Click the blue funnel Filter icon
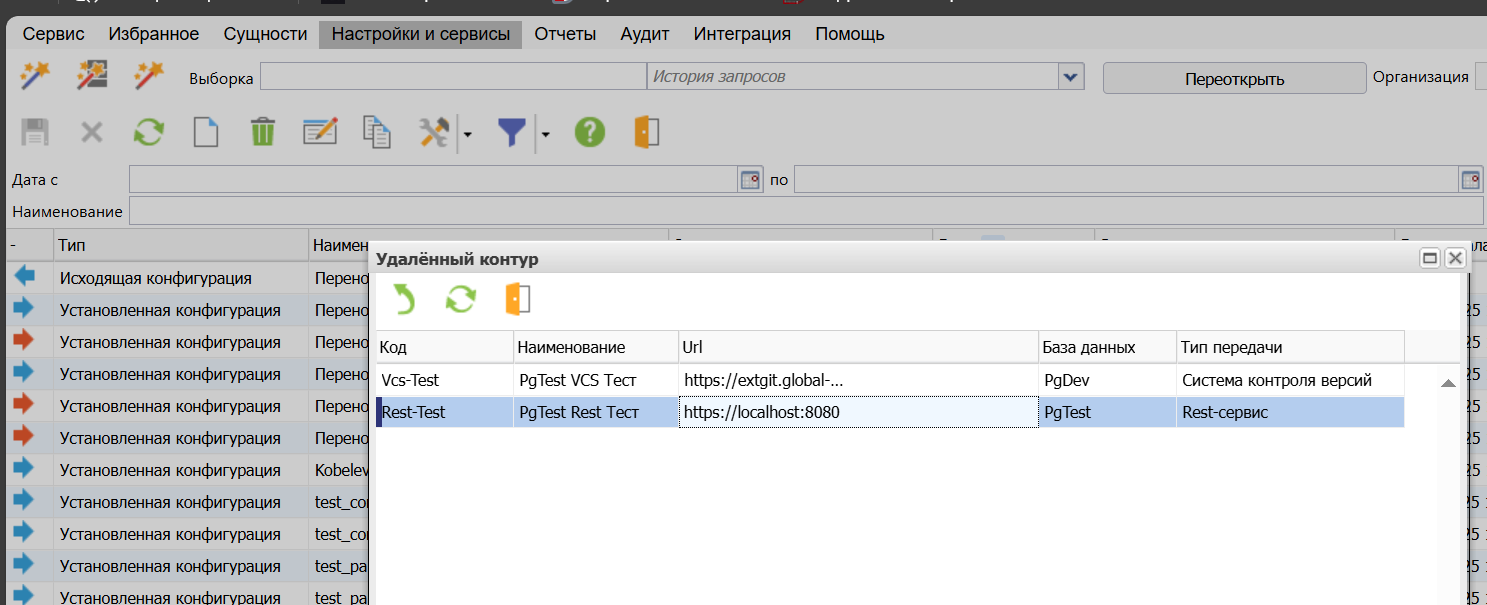This screenshot has width=1487, height=605. 512,132
